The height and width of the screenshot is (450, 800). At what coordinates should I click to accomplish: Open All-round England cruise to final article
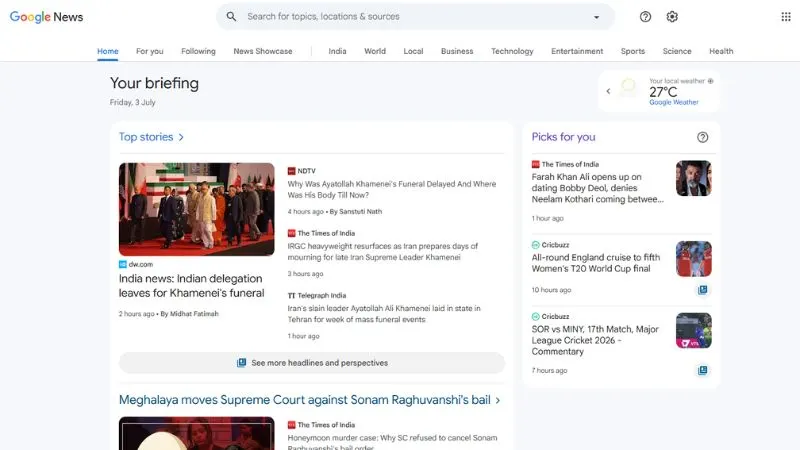tap(595, 263)
